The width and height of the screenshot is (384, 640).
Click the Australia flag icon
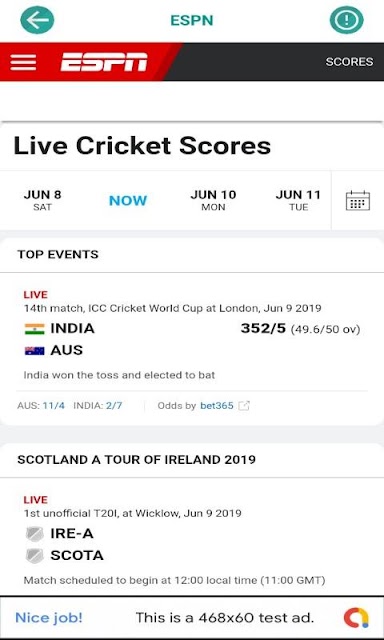[x=34, y=351]
